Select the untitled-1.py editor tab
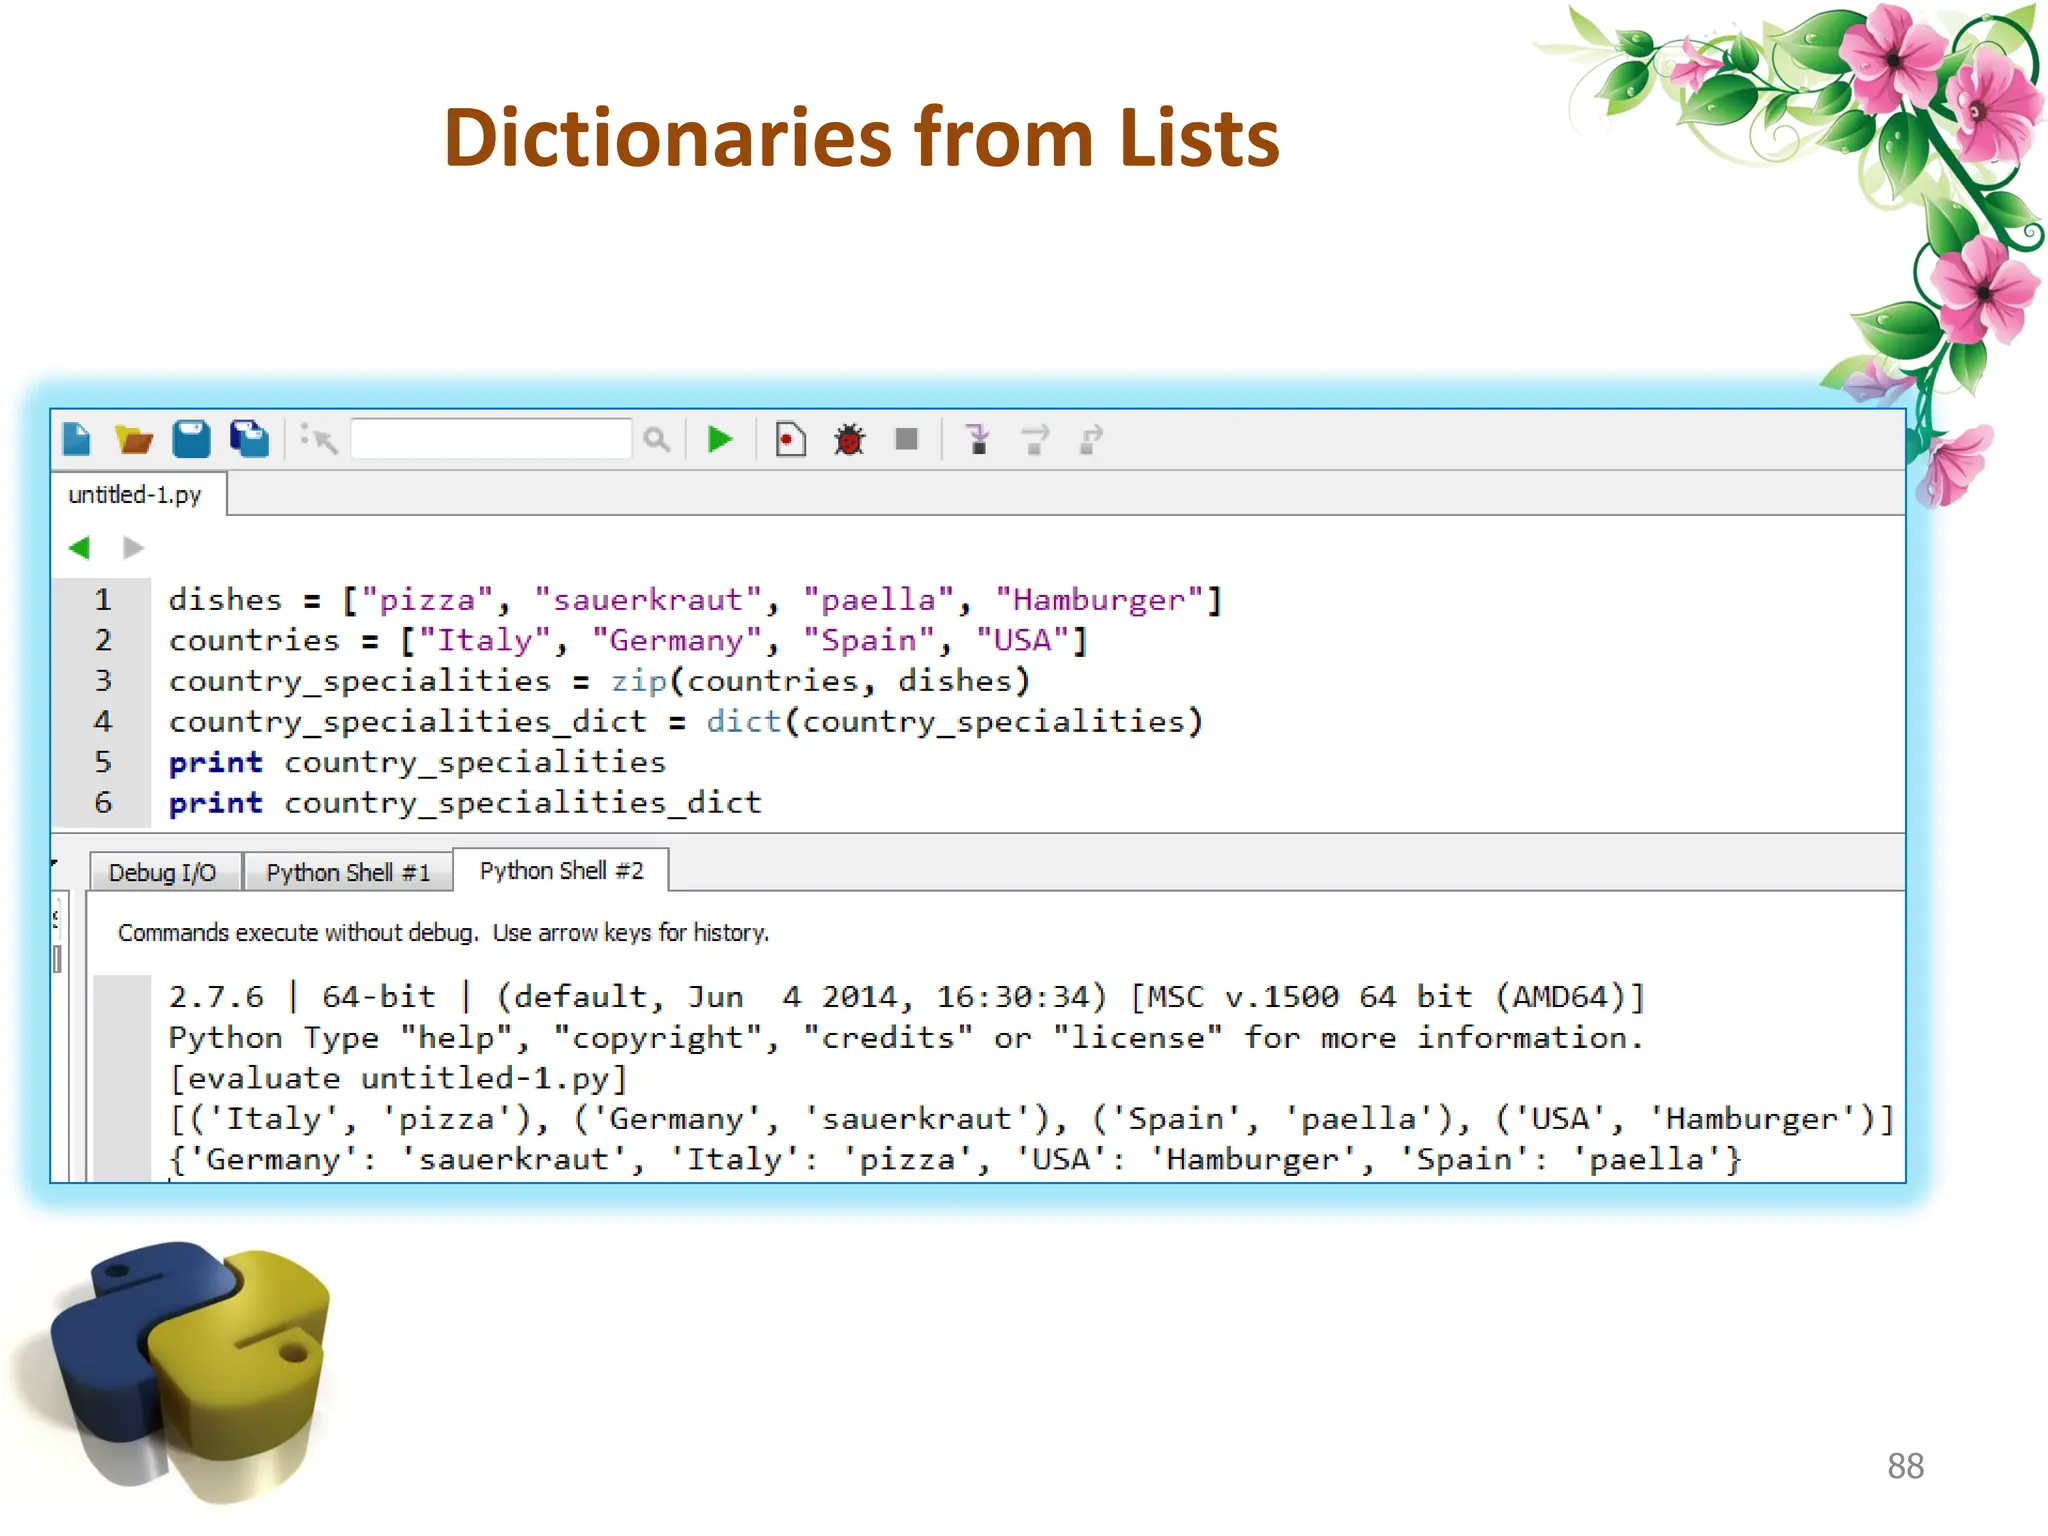This screenshot has height=1536, width=2048. pyautogui.click(x=135, y=495)
